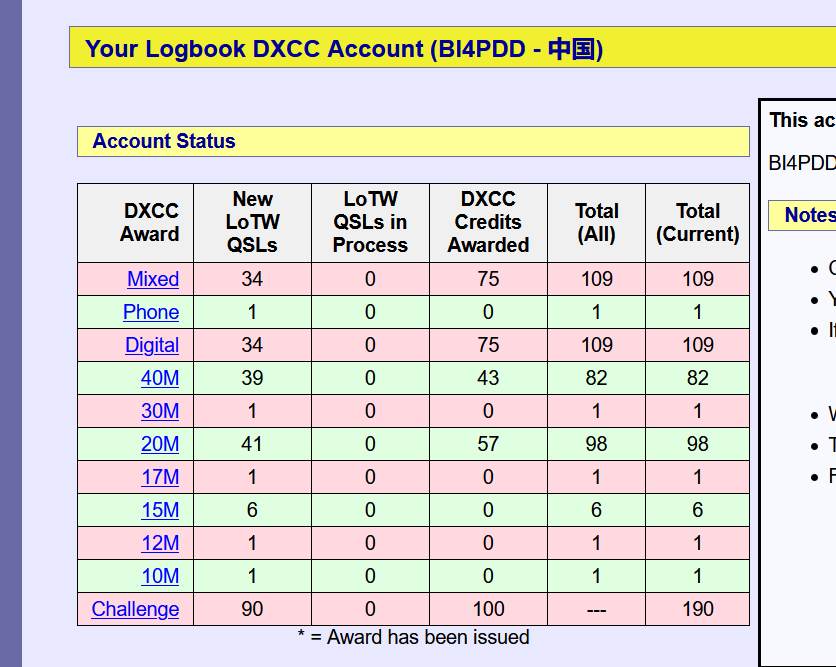Click the Award has been issued footnote

click(413, 637)
